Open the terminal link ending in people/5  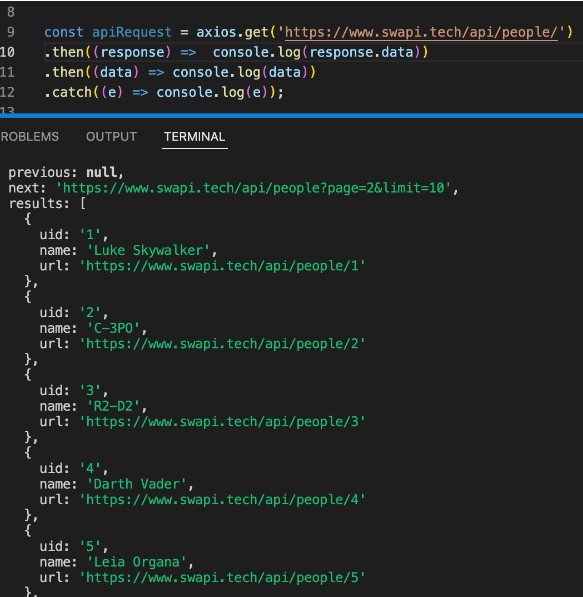222,578
